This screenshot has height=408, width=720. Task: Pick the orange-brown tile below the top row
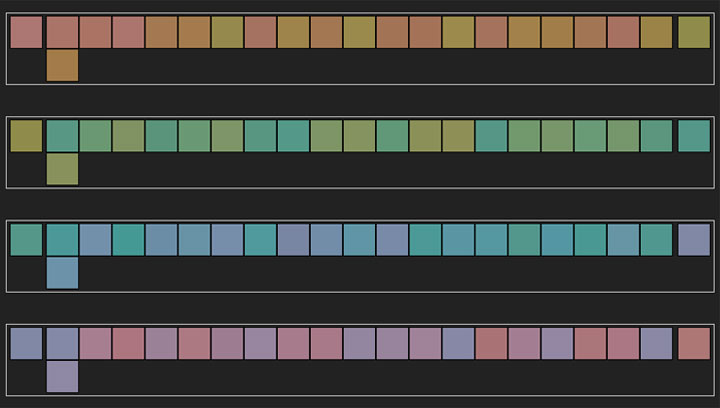[62, 66]
